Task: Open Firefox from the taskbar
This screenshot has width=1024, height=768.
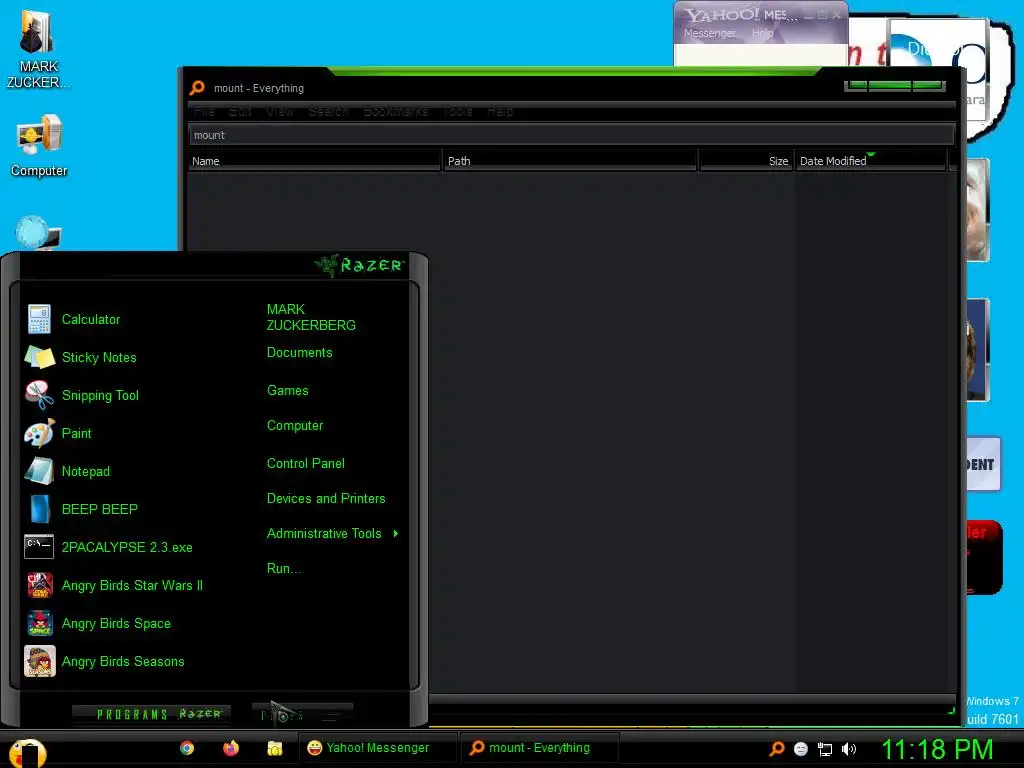Action: click(231, 748)
